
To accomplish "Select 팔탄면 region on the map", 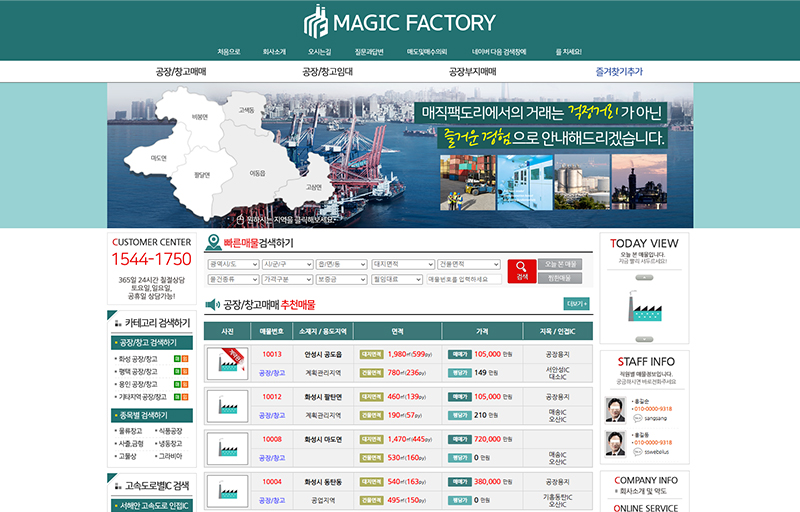I will (202, 175).
